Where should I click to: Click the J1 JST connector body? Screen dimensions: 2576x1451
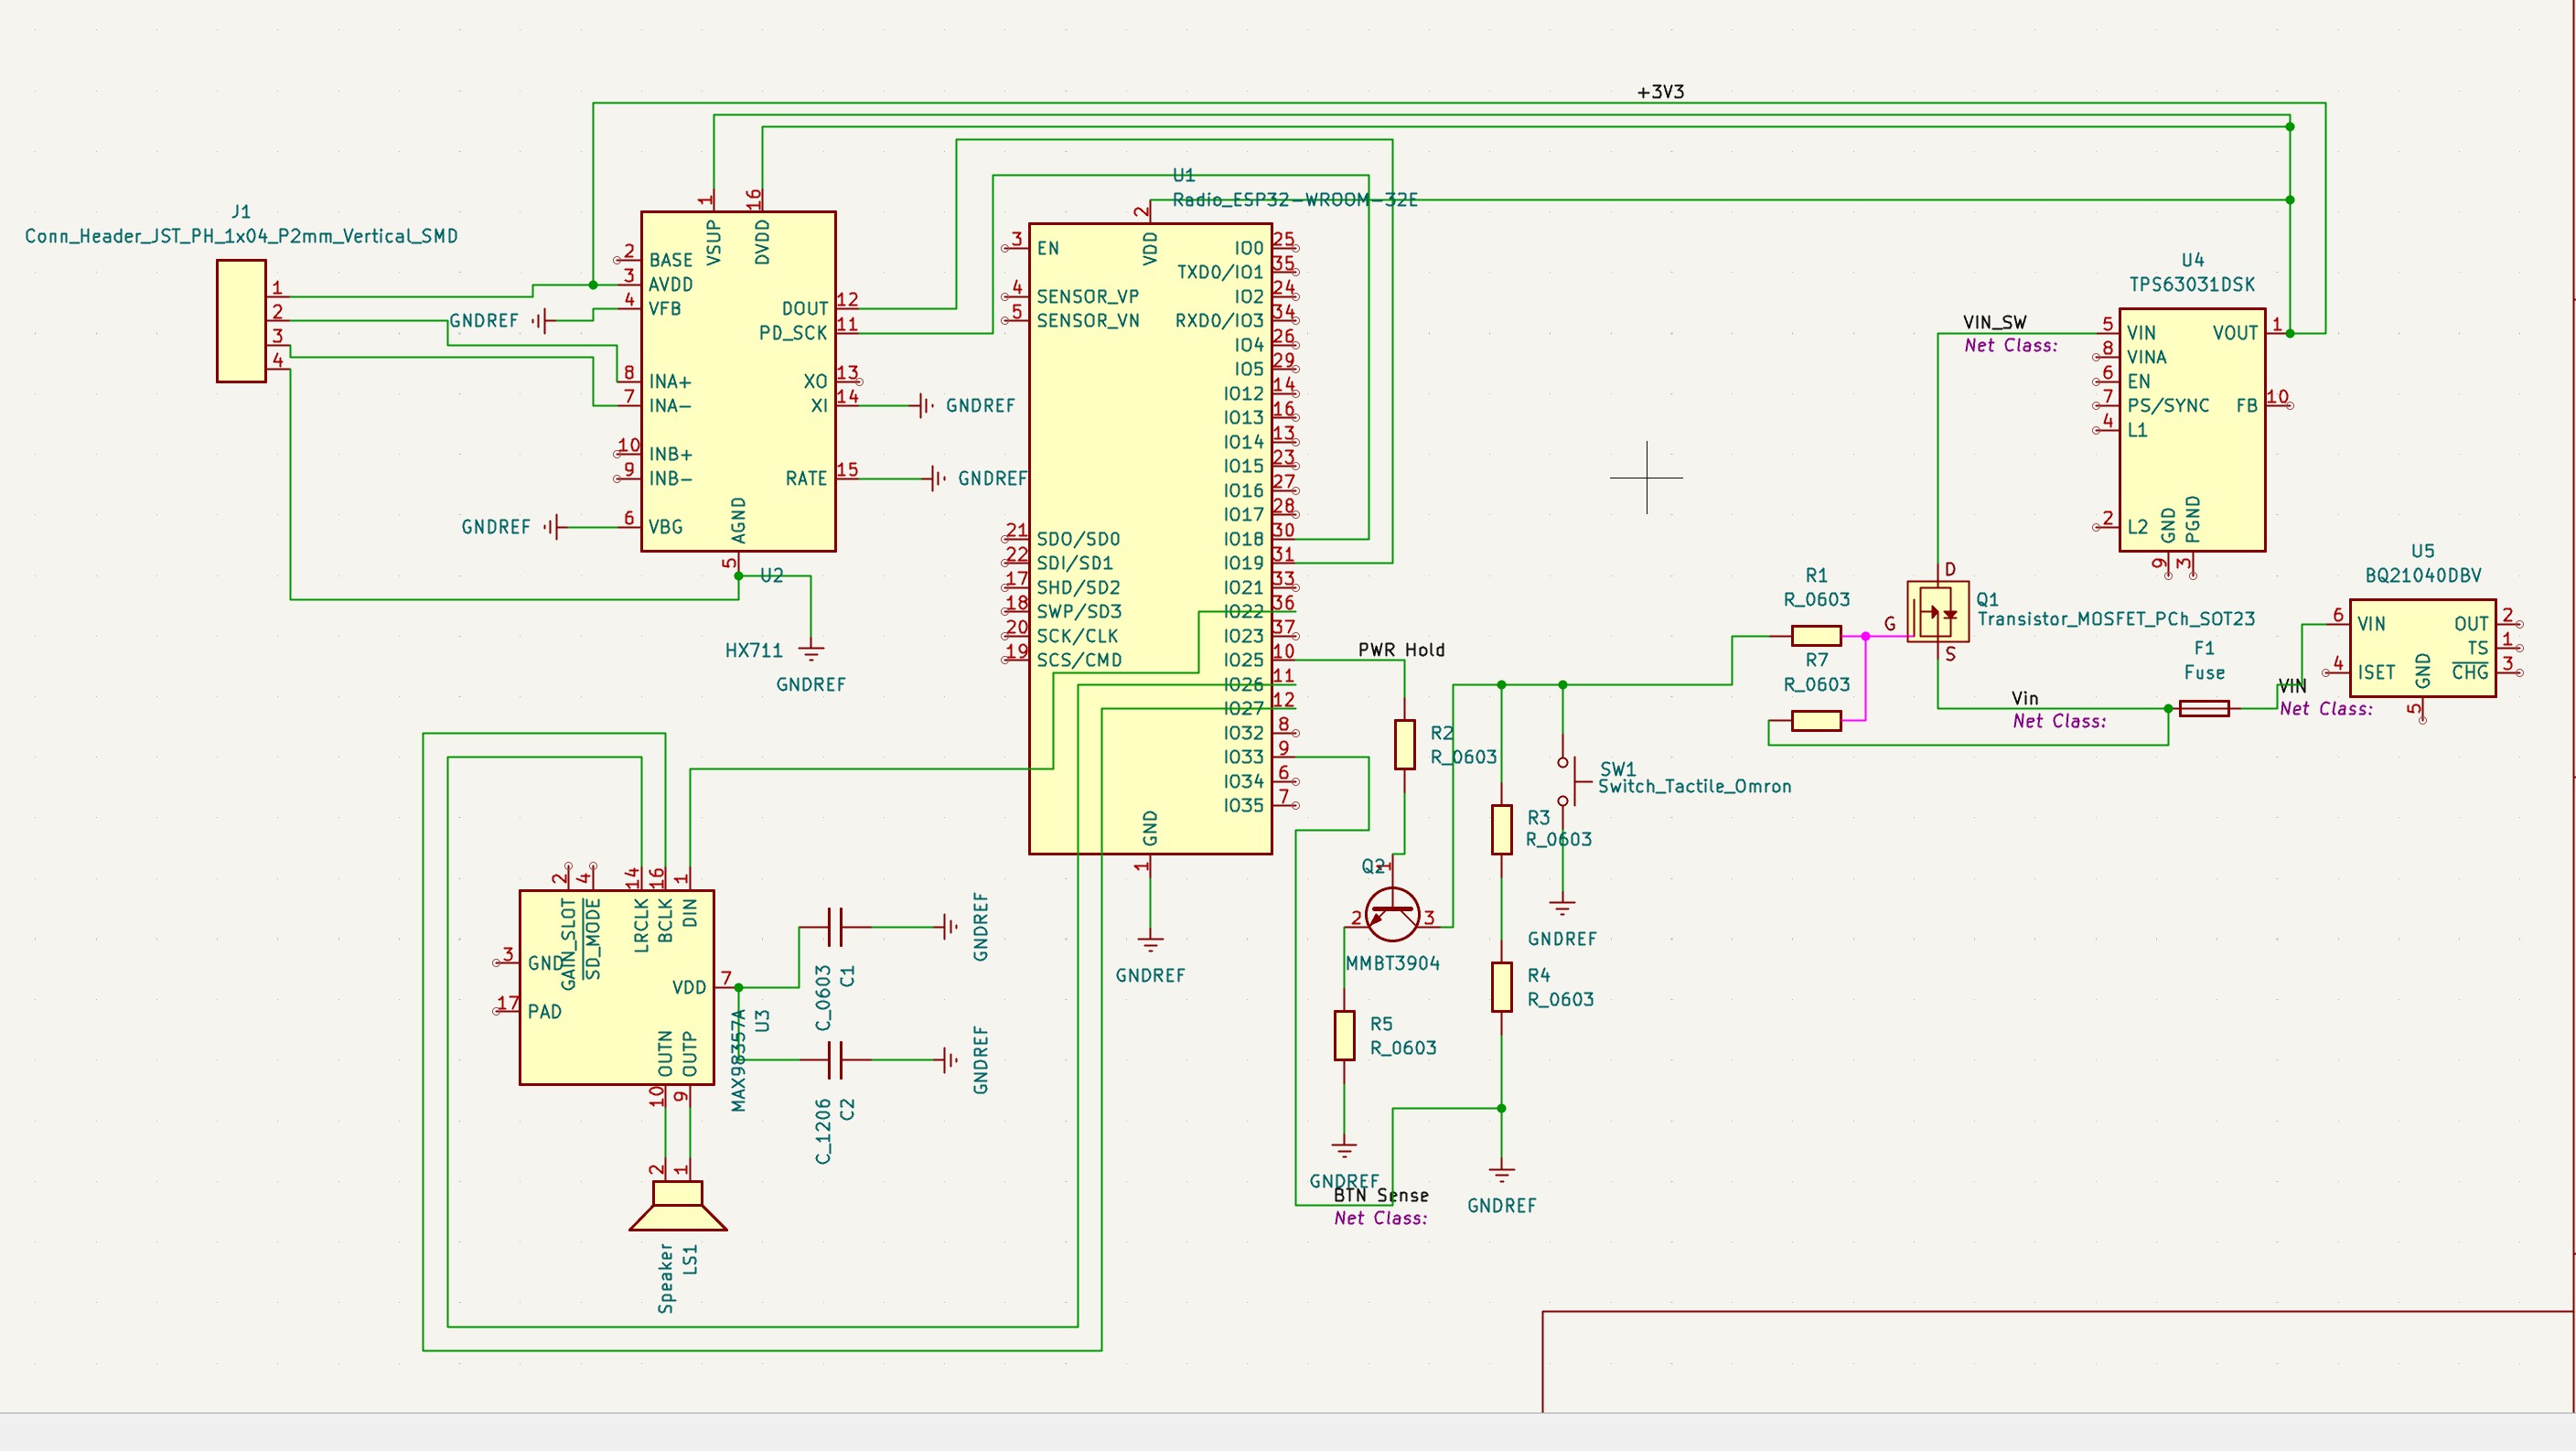[x=241, y=321]
